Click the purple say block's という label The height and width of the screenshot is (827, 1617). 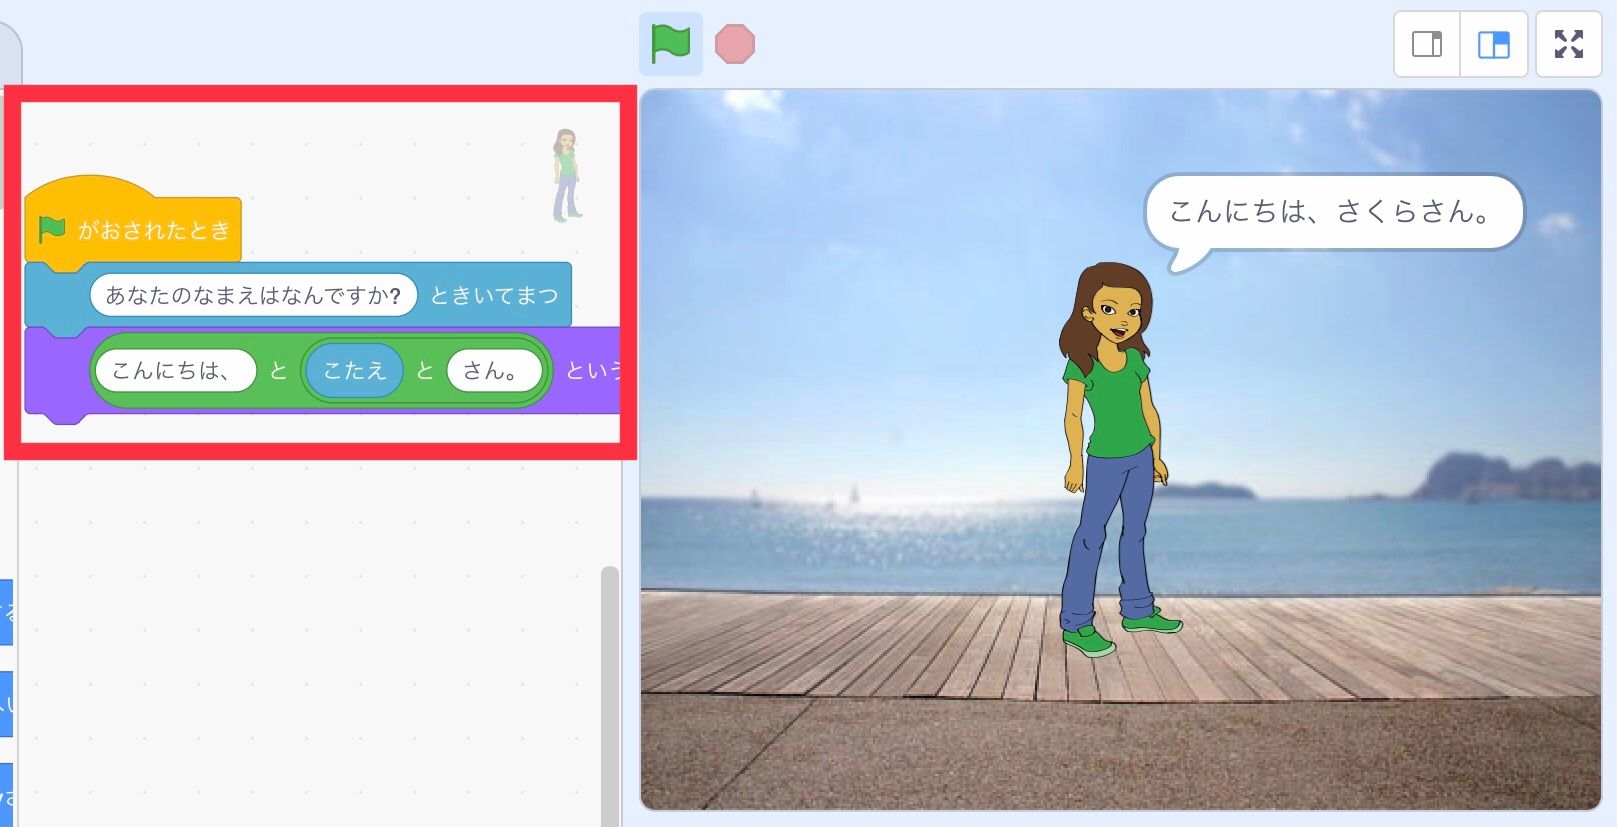592,371
